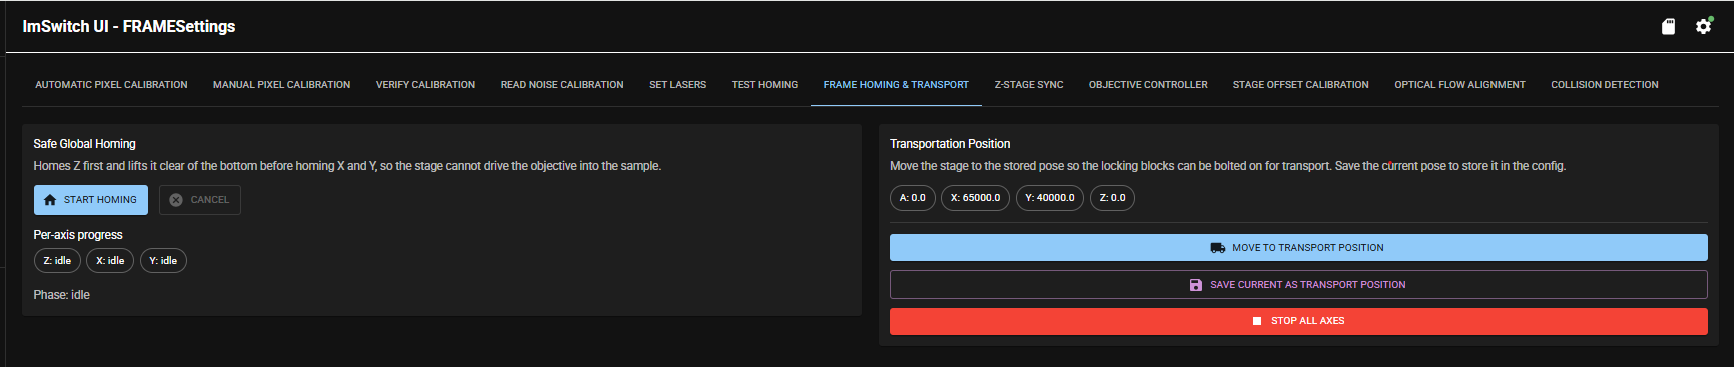Select the Optical Flow Alignment tab
The width and height of the screenshot is (1734, 367).
pos(1460,85)
